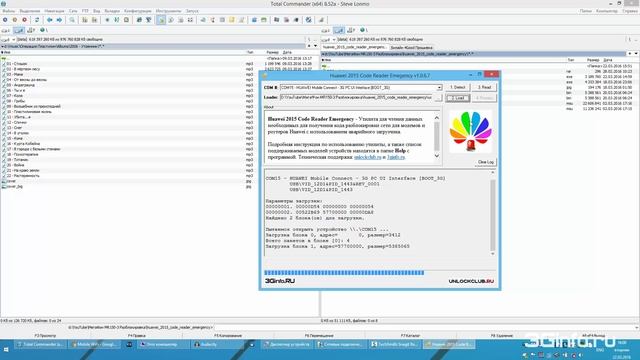Viewport: 640px width, 360px height.
Task: Open the Вкладки menu
Action: 112,11
